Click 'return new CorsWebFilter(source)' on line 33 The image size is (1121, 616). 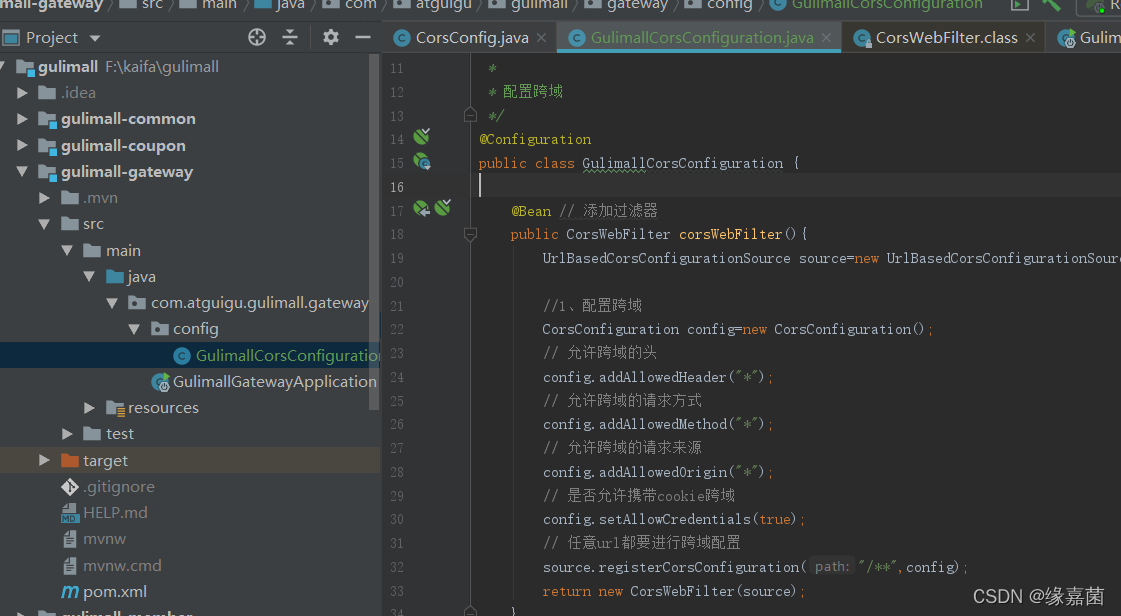(673, 591)
